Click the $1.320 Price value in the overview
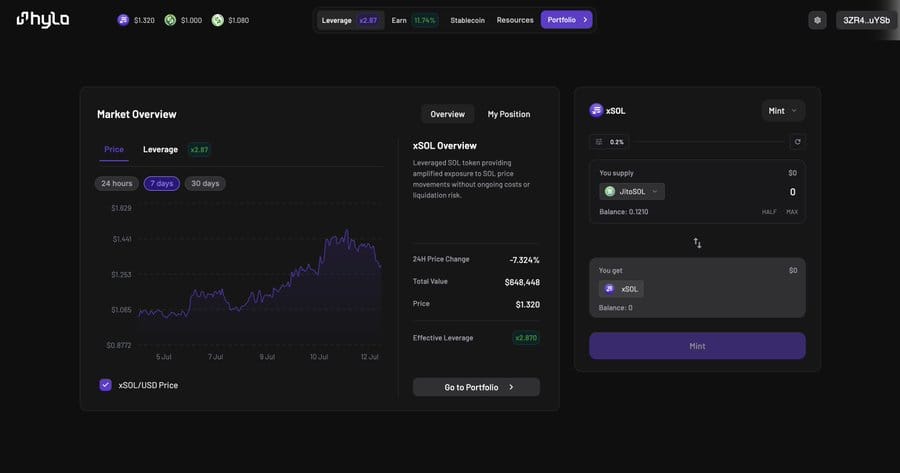 click(527, 304)
